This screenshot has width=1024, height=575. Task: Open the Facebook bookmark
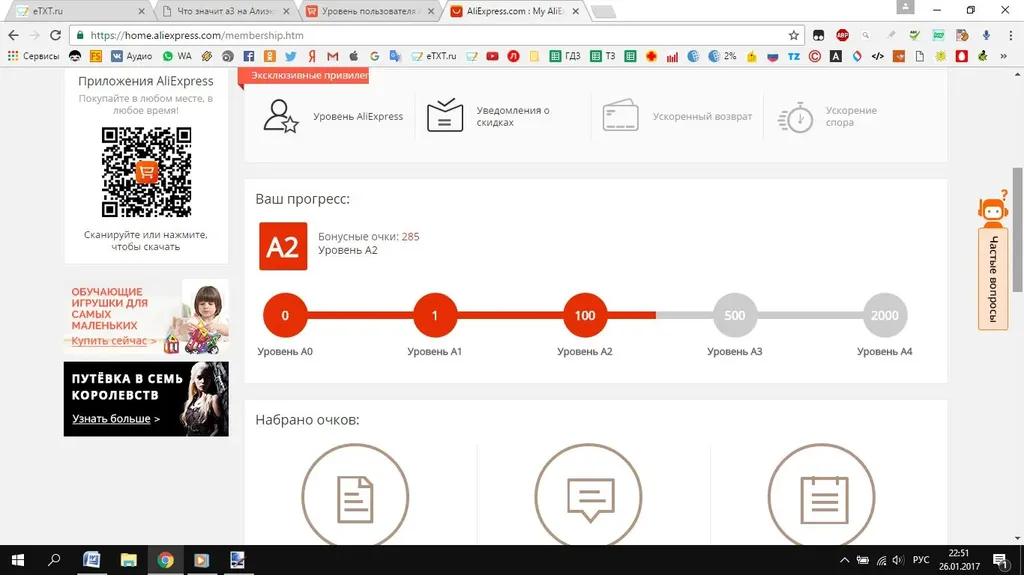249,56
